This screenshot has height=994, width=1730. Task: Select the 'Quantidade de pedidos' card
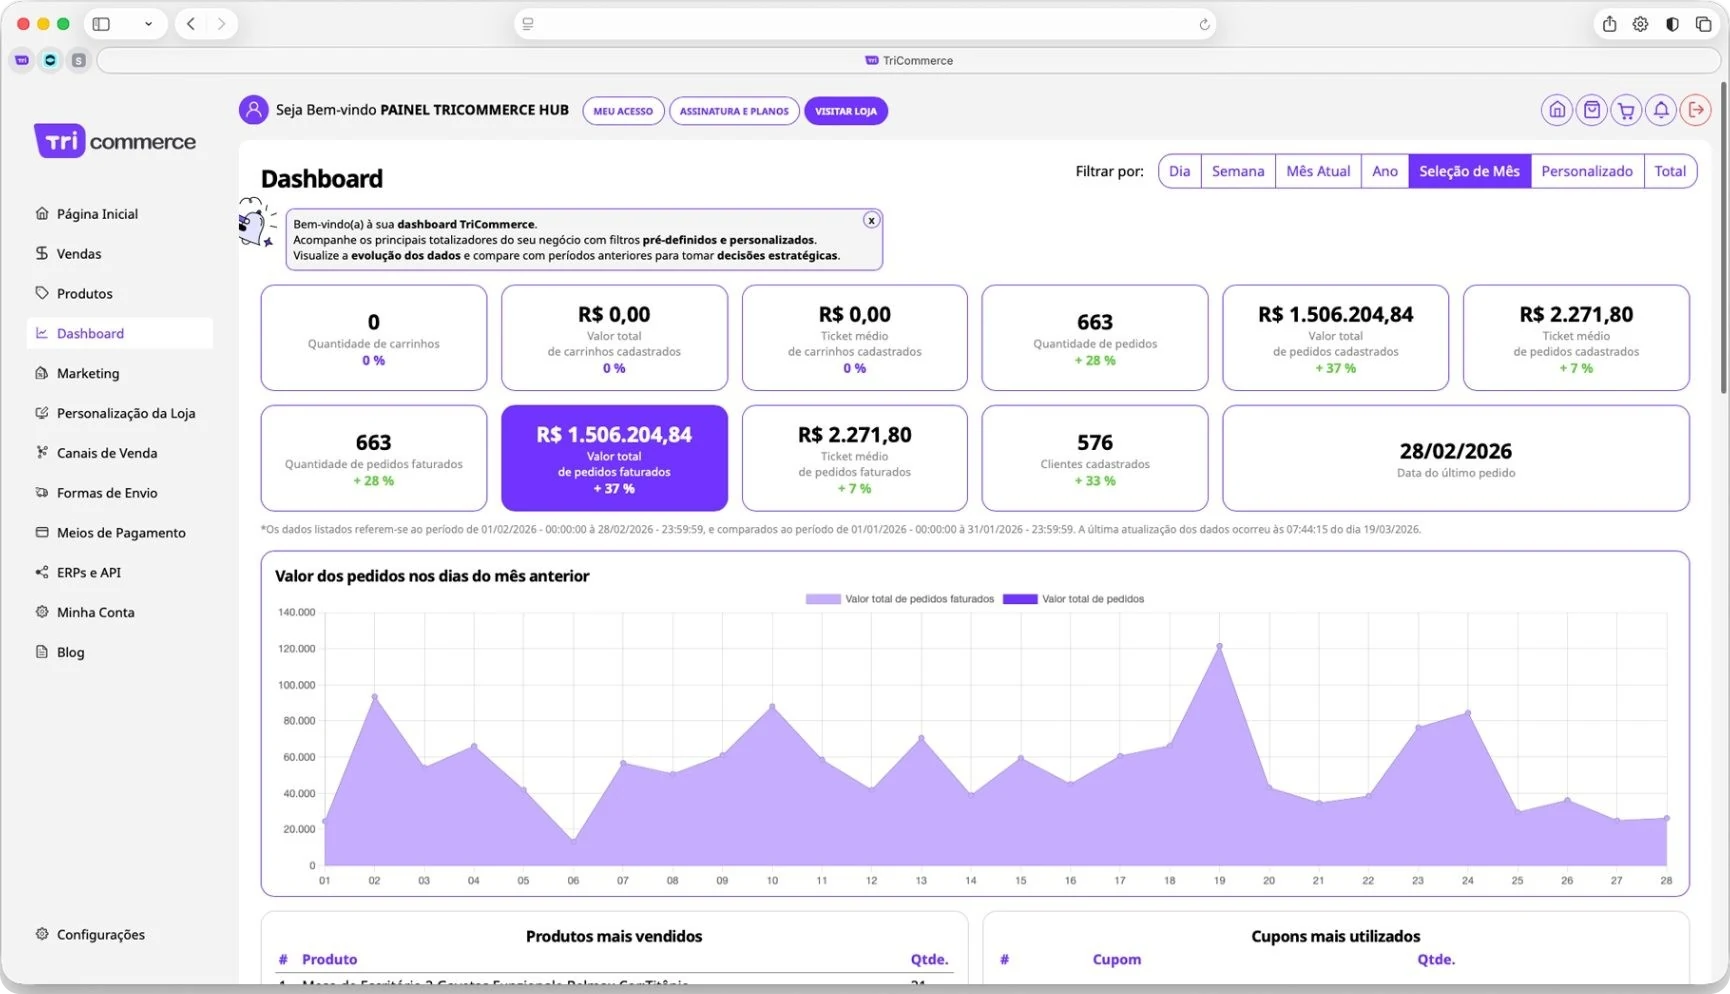pyautogui.click(x=1095, y=338)
